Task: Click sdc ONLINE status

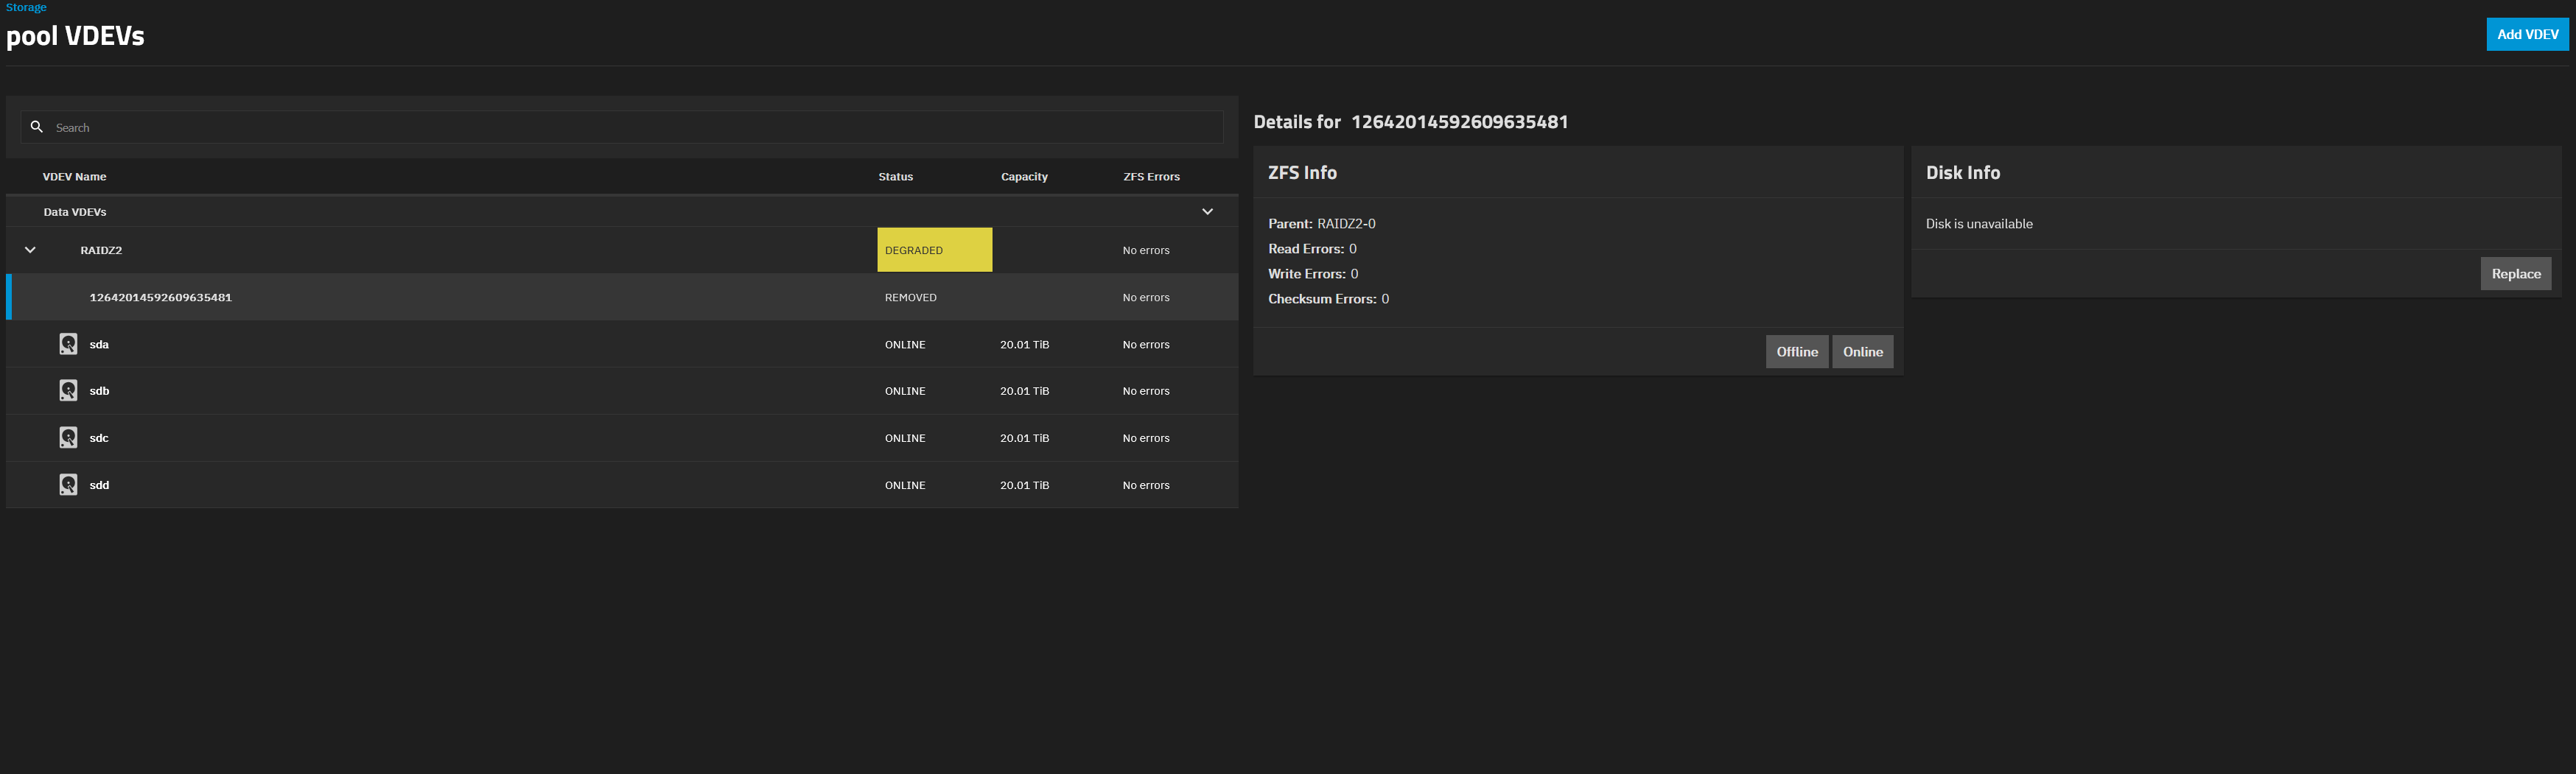Action: click(x=905, y=438)
